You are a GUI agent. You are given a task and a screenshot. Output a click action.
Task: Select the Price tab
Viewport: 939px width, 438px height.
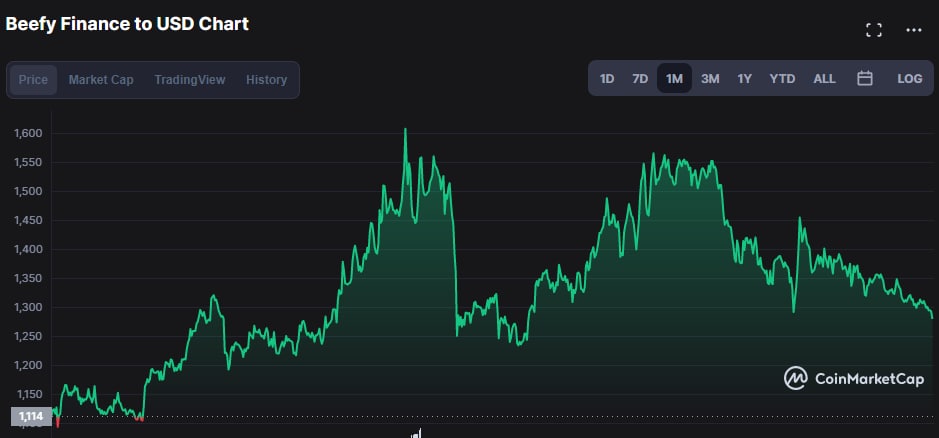33,80
